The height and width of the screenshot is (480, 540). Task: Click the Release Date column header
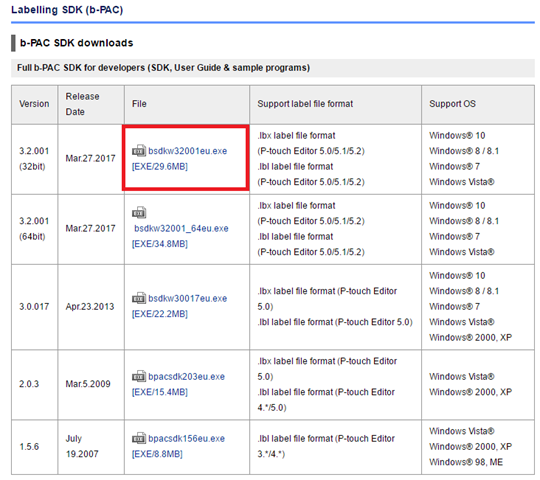tap(82, 104)
